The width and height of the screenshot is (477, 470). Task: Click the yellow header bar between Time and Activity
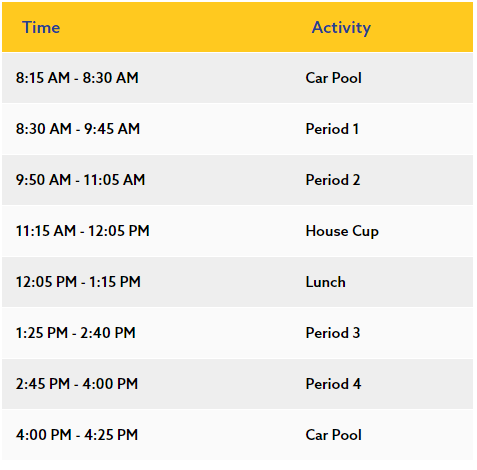coord(186,27)
